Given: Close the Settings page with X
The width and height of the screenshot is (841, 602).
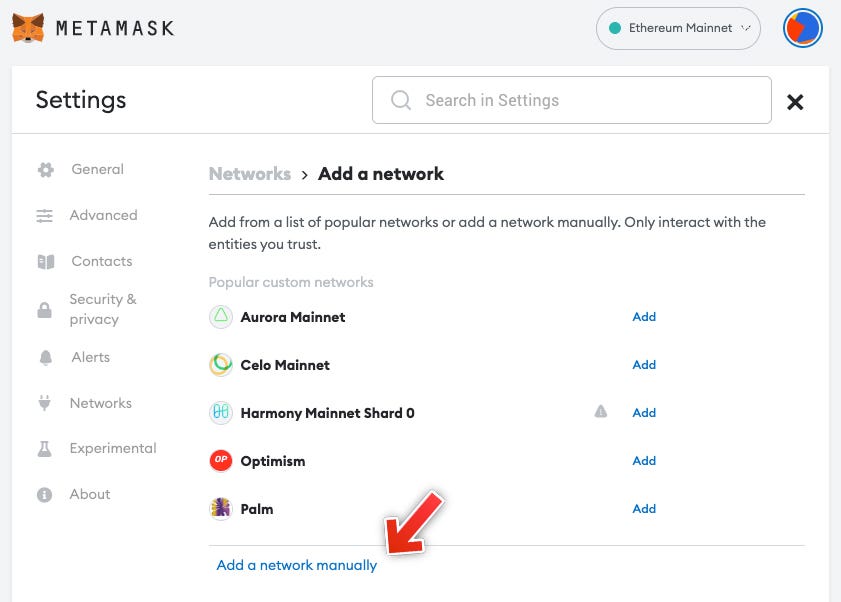Looking at the screenshot, I should [795, 101].
